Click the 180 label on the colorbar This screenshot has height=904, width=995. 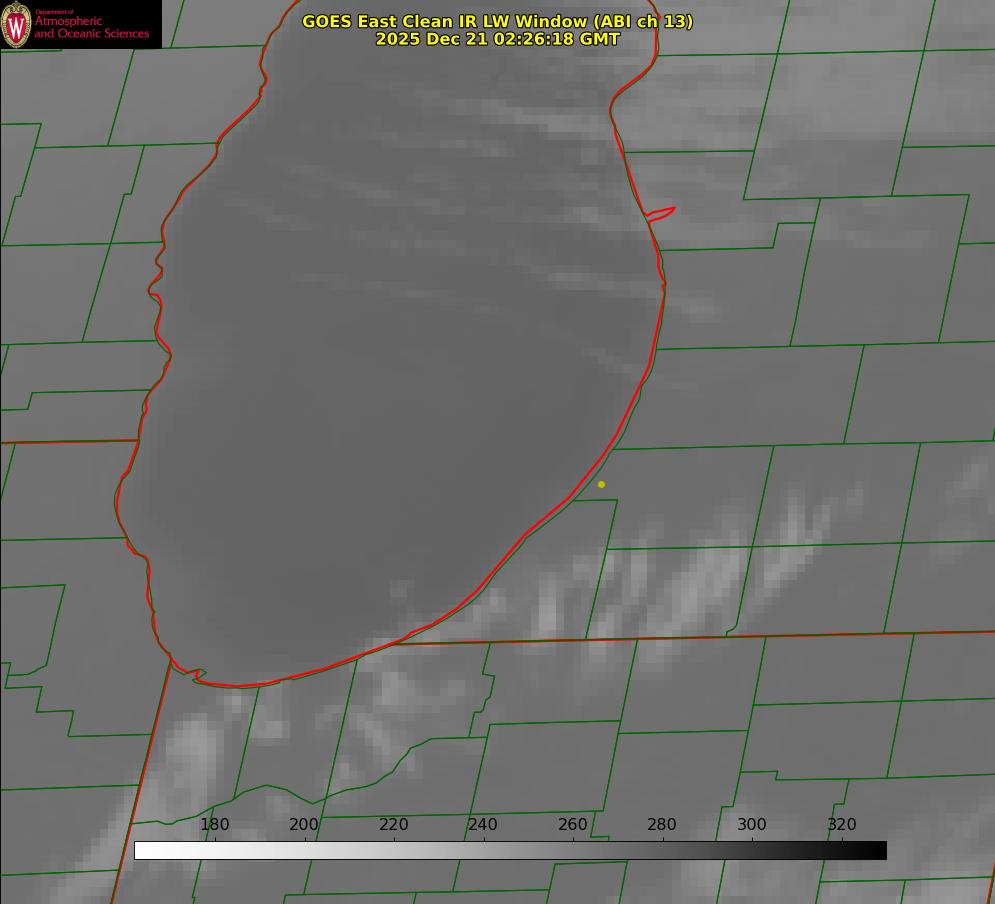coord(215,825)
